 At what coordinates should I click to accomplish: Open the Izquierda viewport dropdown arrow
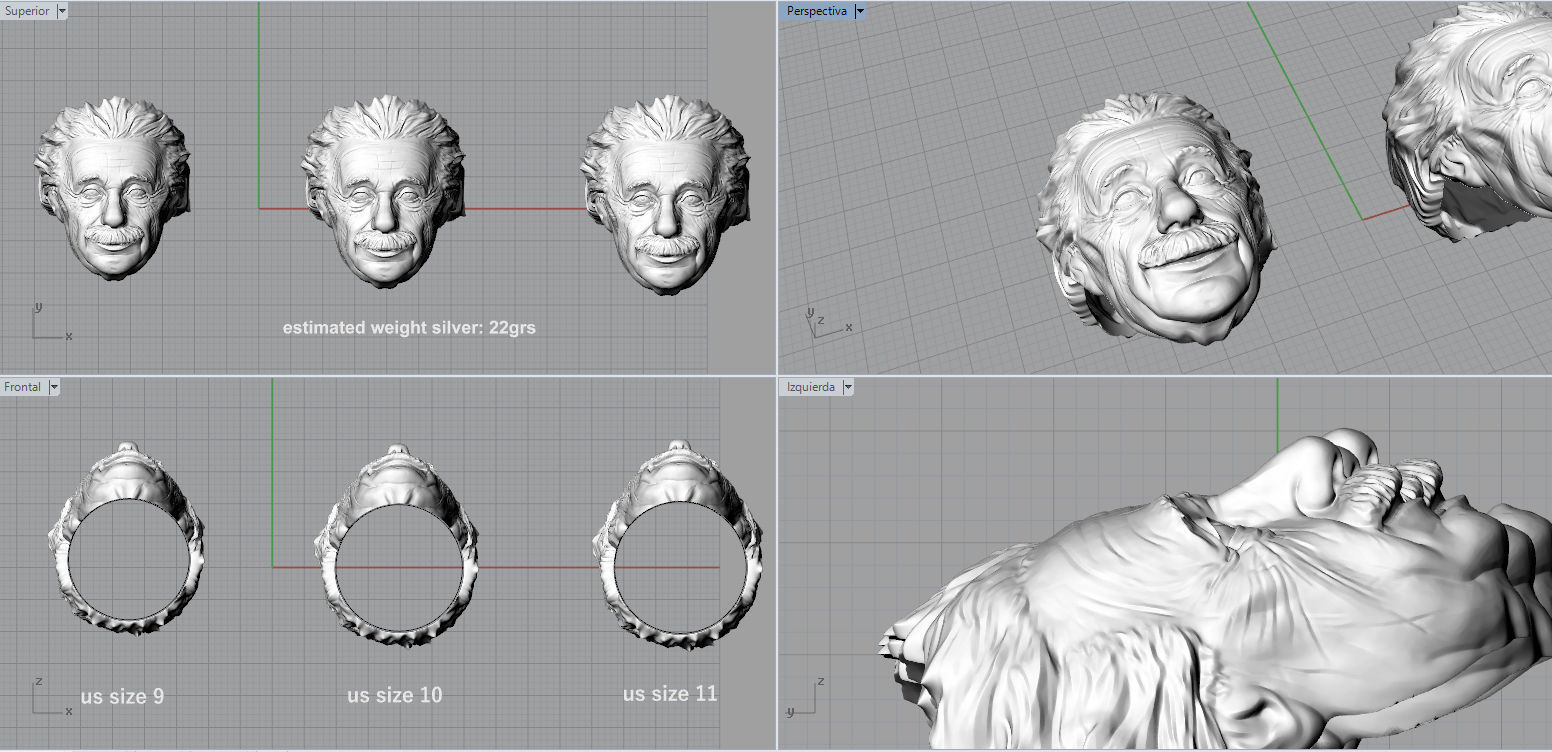pyautogui.click(x=847, y=387)
